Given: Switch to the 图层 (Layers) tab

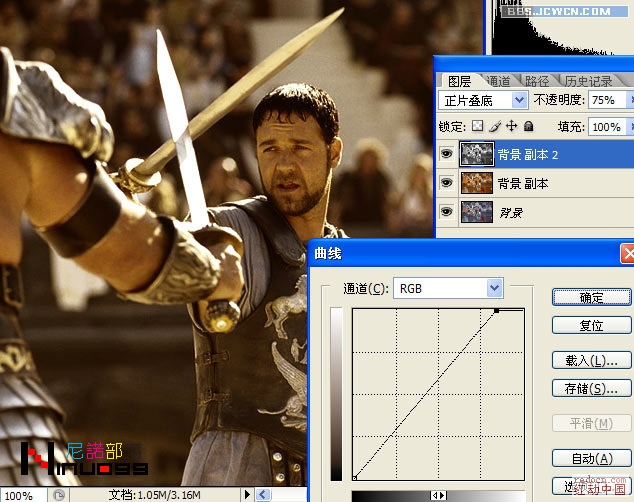Looking at the screenshot, I should [459, 81].
